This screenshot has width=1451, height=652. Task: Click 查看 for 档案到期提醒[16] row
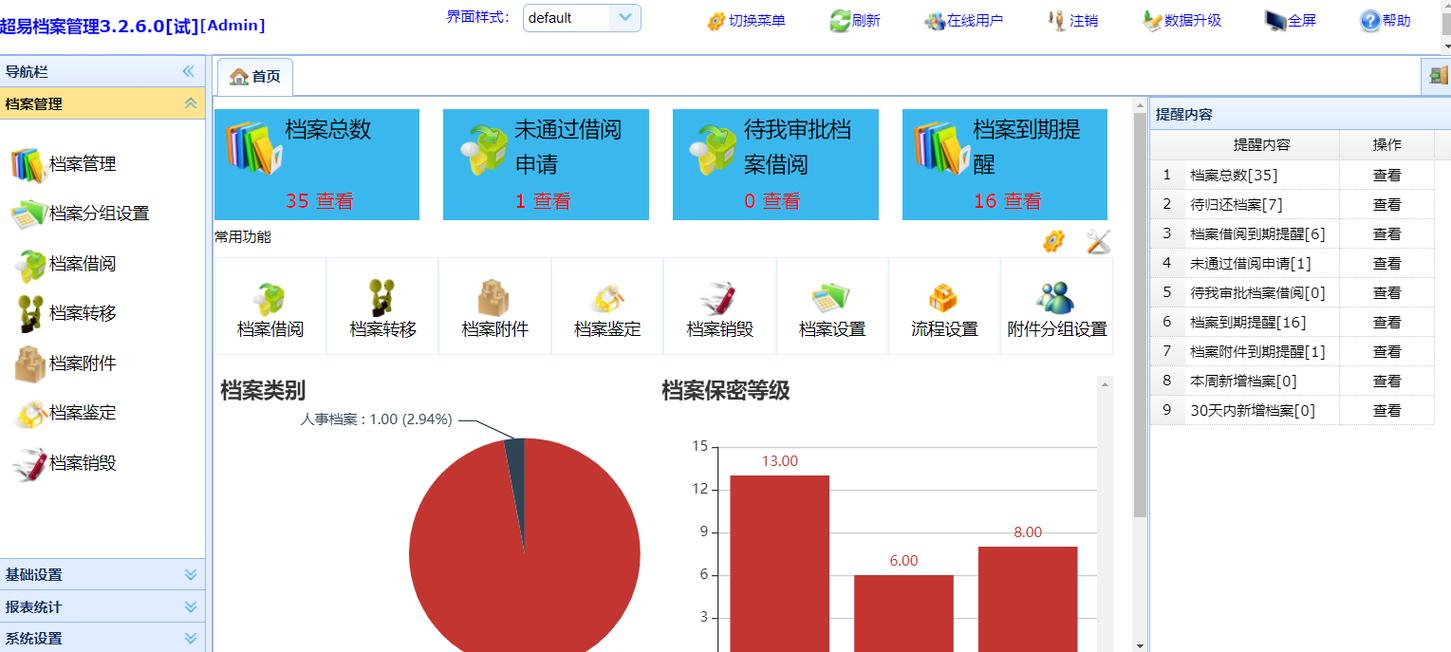point(1387,322)
